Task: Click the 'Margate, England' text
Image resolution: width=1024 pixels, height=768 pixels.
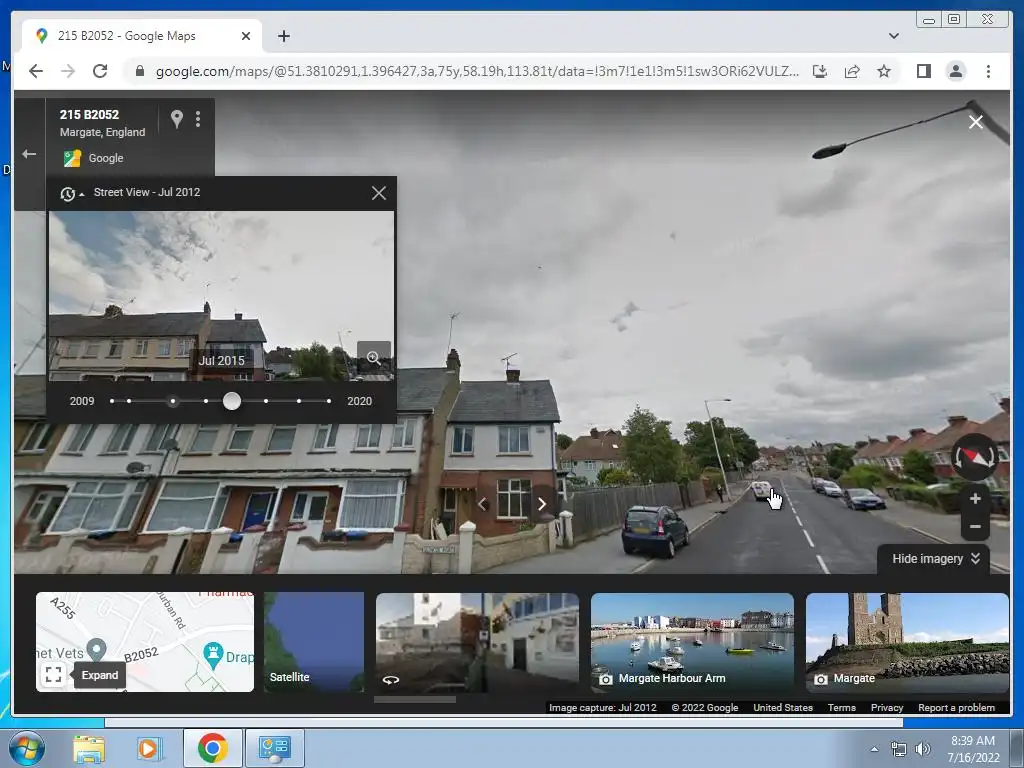Action: tap(103, 132)
